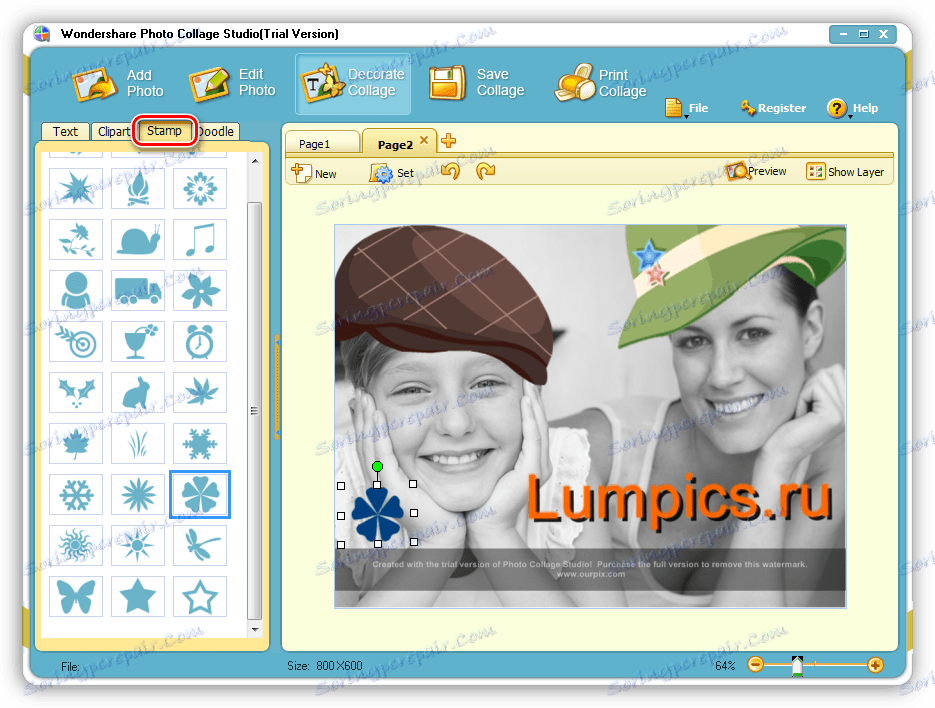This screenshot has height=708, width=935.
Task: Choose the hemp leaf stamp
Action: click(200, 392)
